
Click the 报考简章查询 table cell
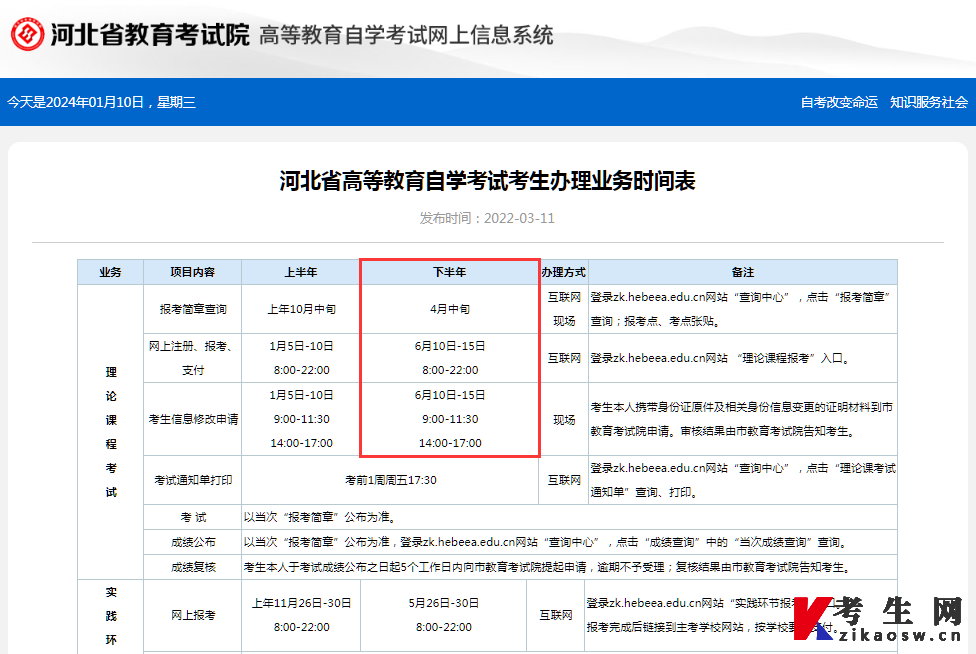click(192, 308)
